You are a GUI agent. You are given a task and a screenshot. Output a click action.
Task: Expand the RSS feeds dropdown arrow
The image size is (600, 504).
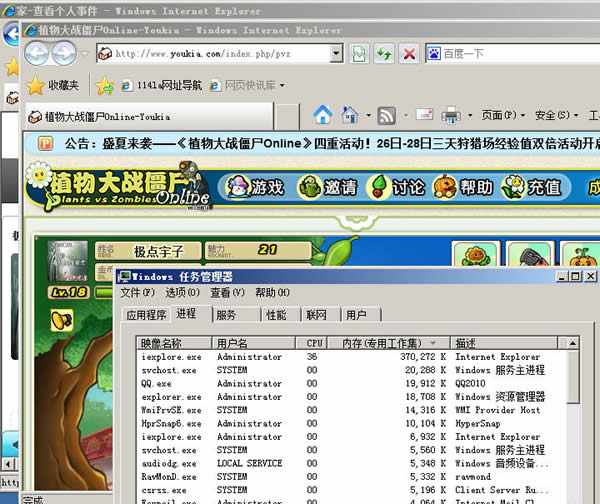point(406,115)
